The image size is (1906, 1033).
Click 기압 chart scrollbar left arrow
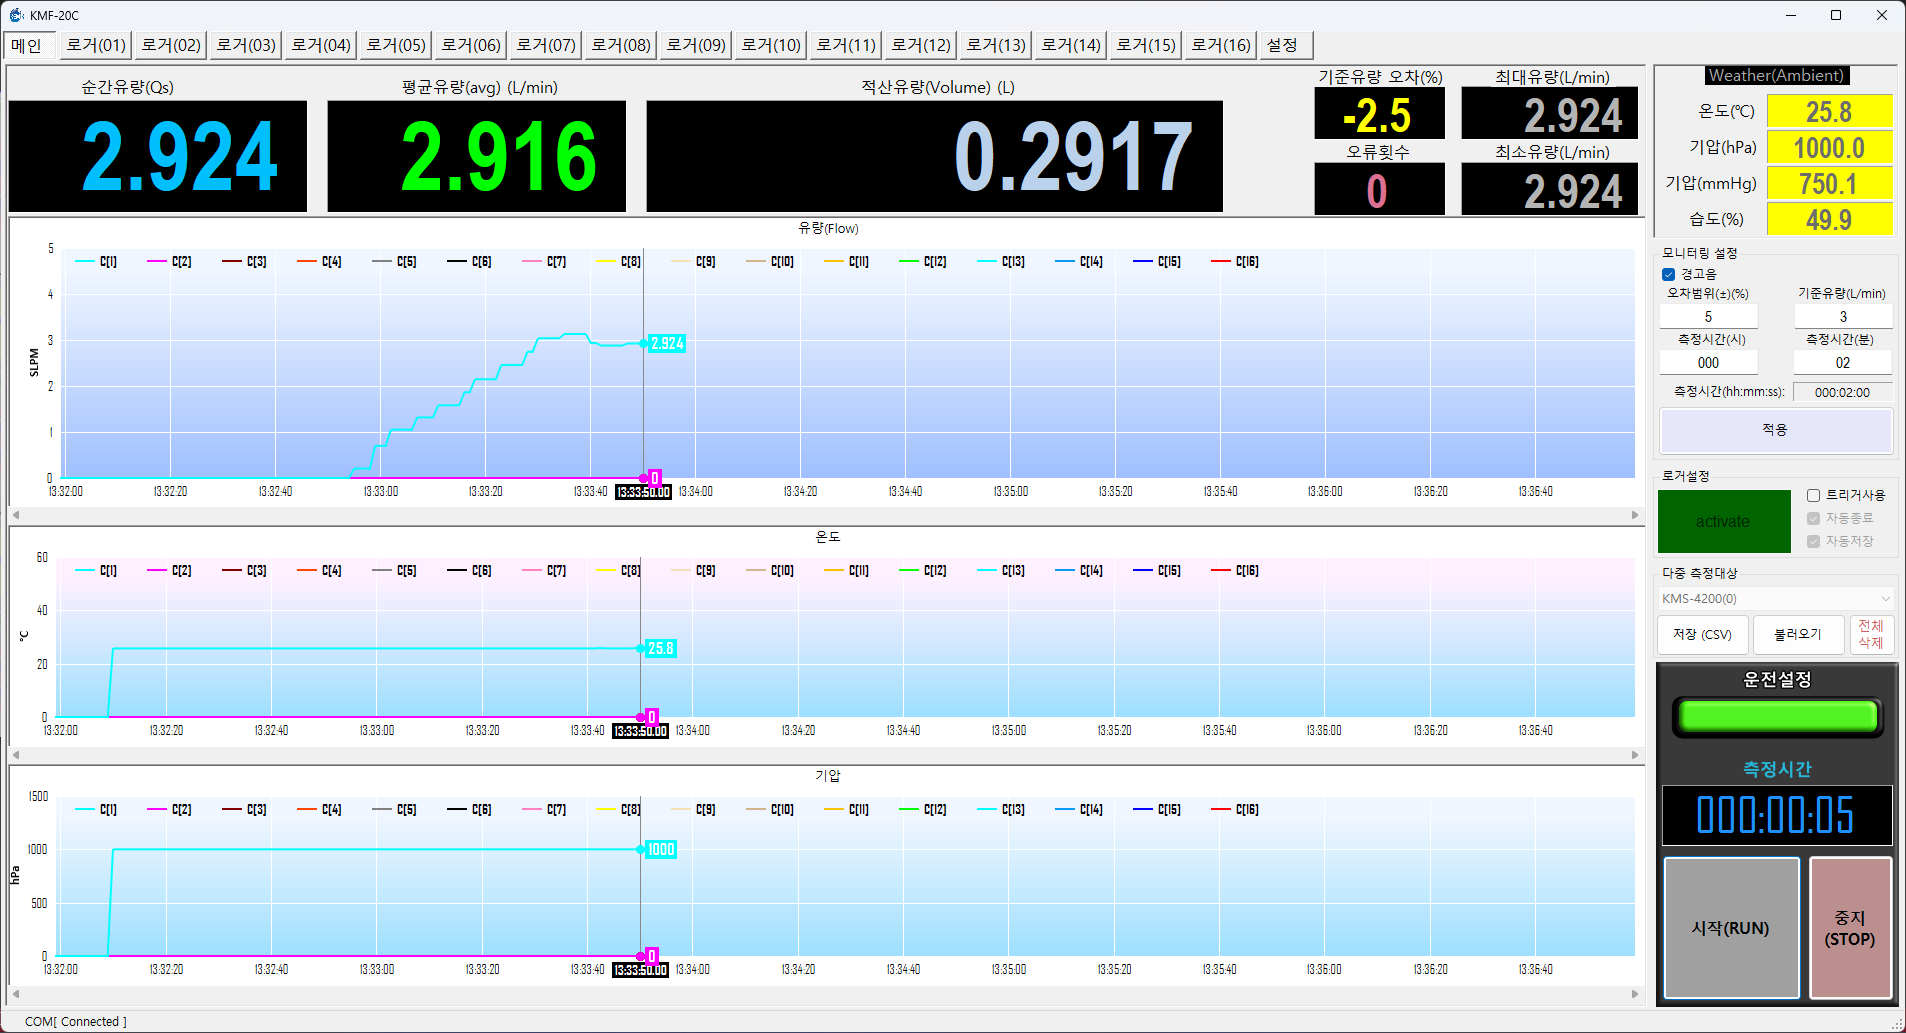[x=16, y=994]
